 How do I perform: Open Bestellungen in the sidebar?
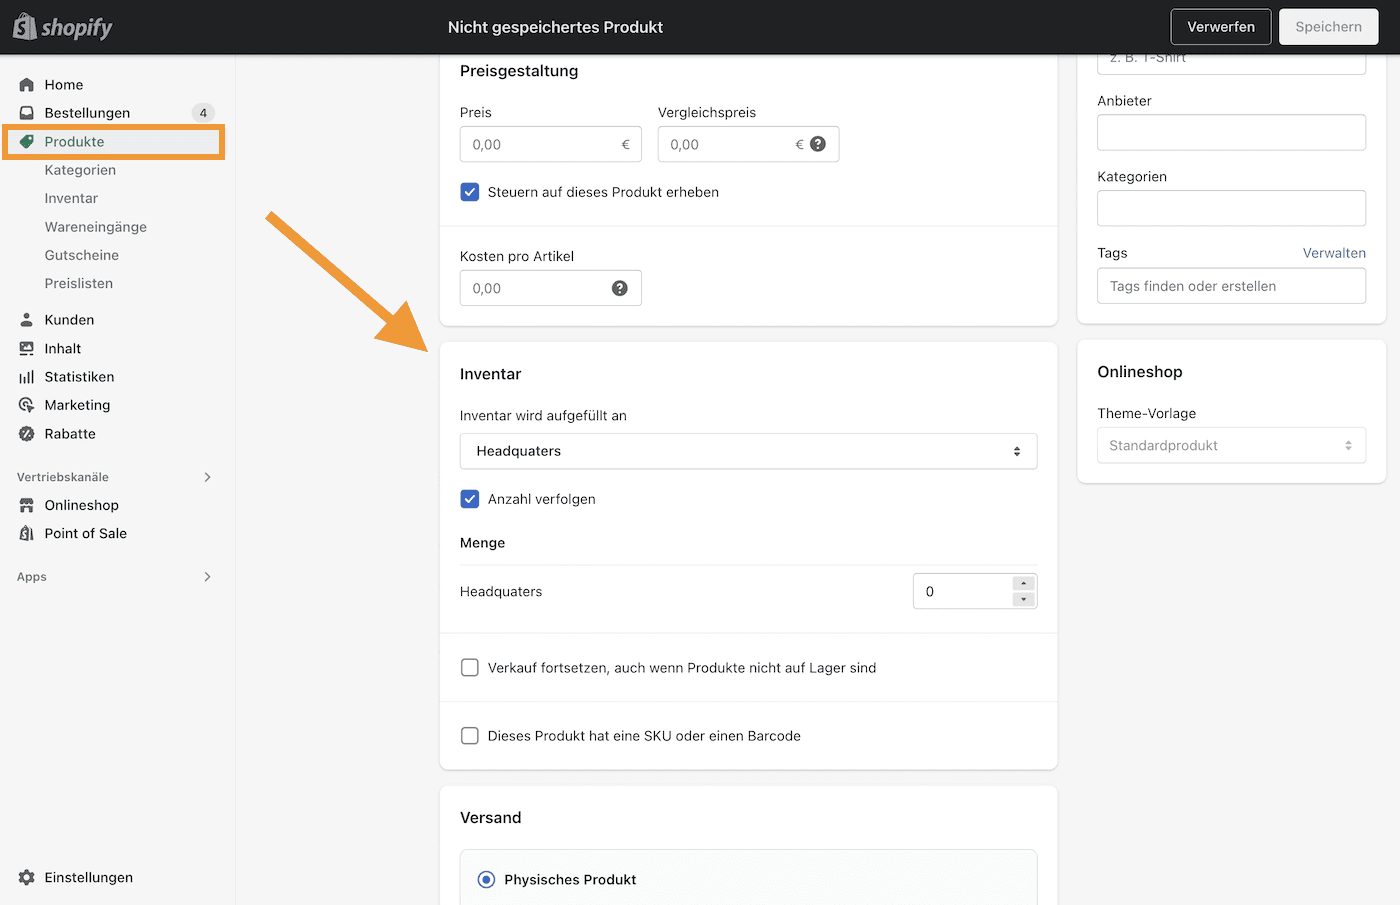87,113
